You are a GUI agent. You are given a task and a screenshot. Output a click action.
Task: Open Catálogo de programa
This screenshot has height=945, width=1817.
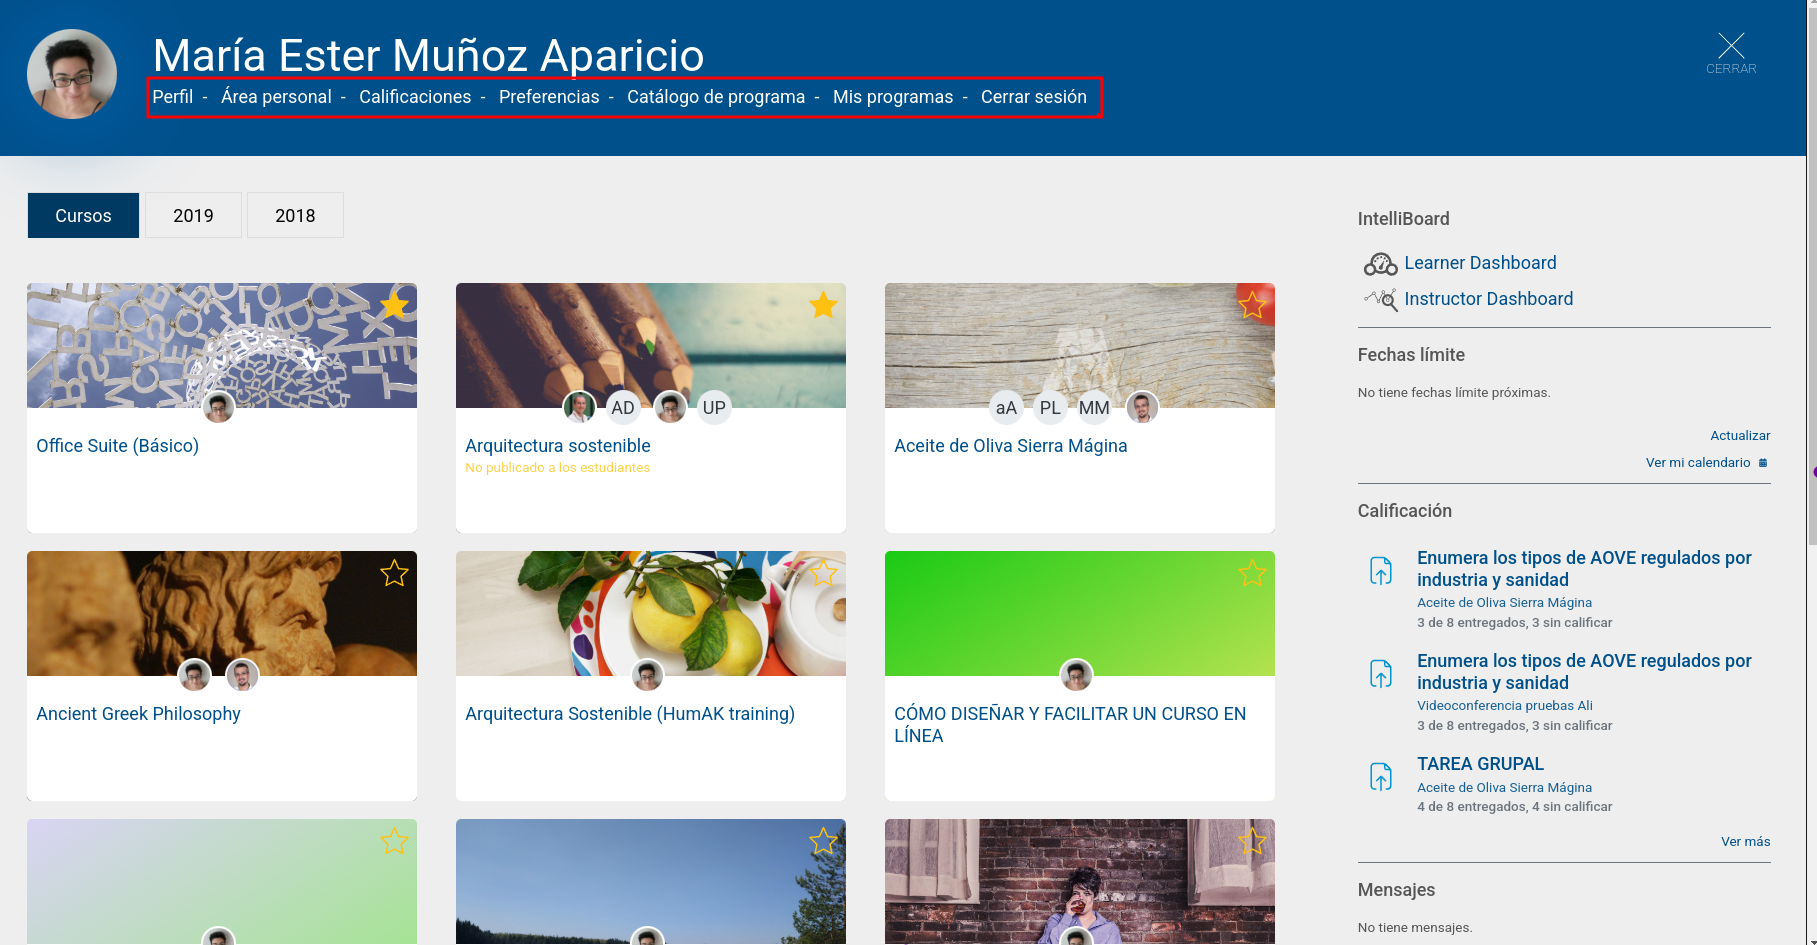(x=716, y=97)
